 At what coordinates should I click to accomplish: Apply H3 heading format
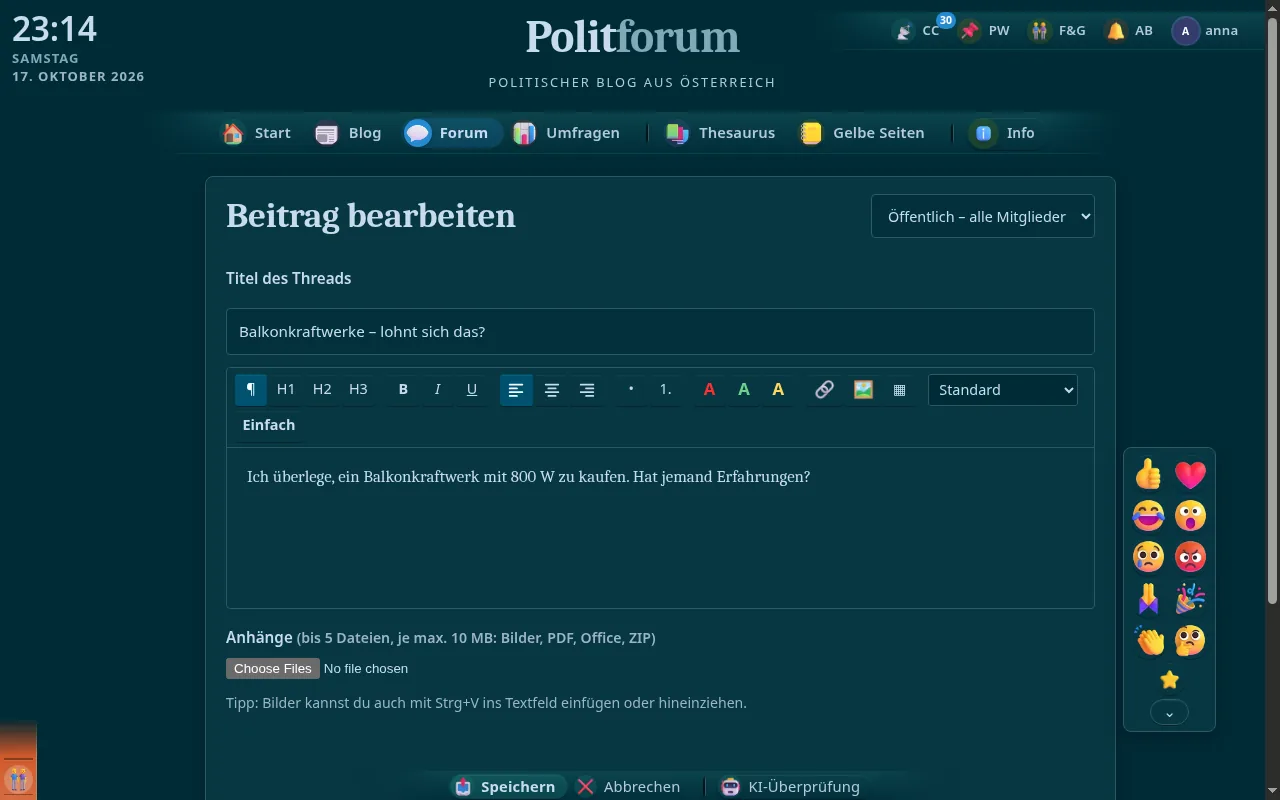tap(358, 390)
